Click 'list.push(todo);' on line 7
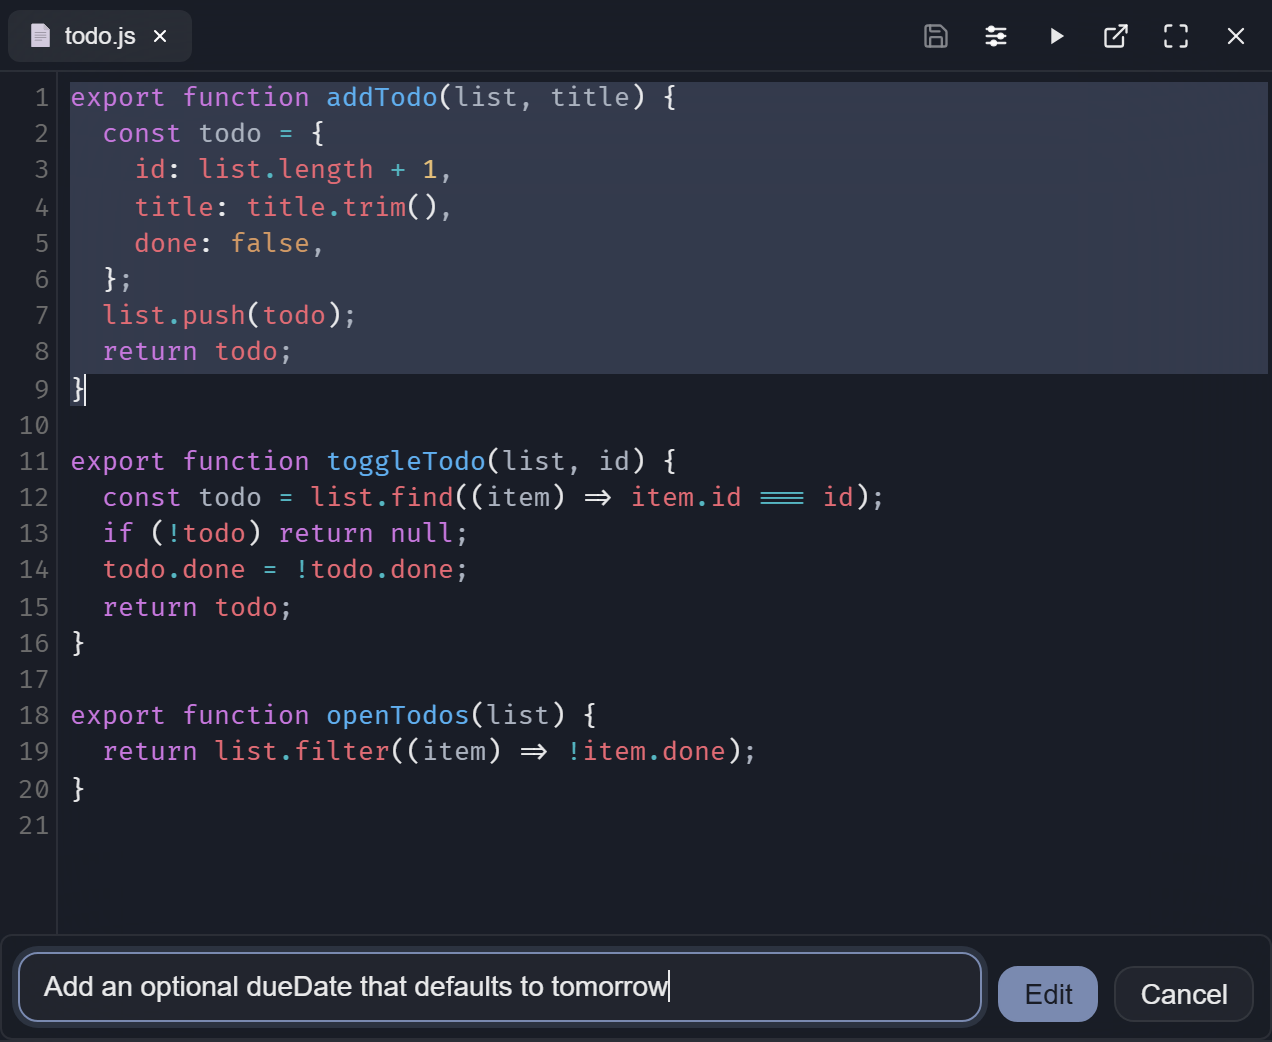1272x1042 pixels. tap(229, 315)
